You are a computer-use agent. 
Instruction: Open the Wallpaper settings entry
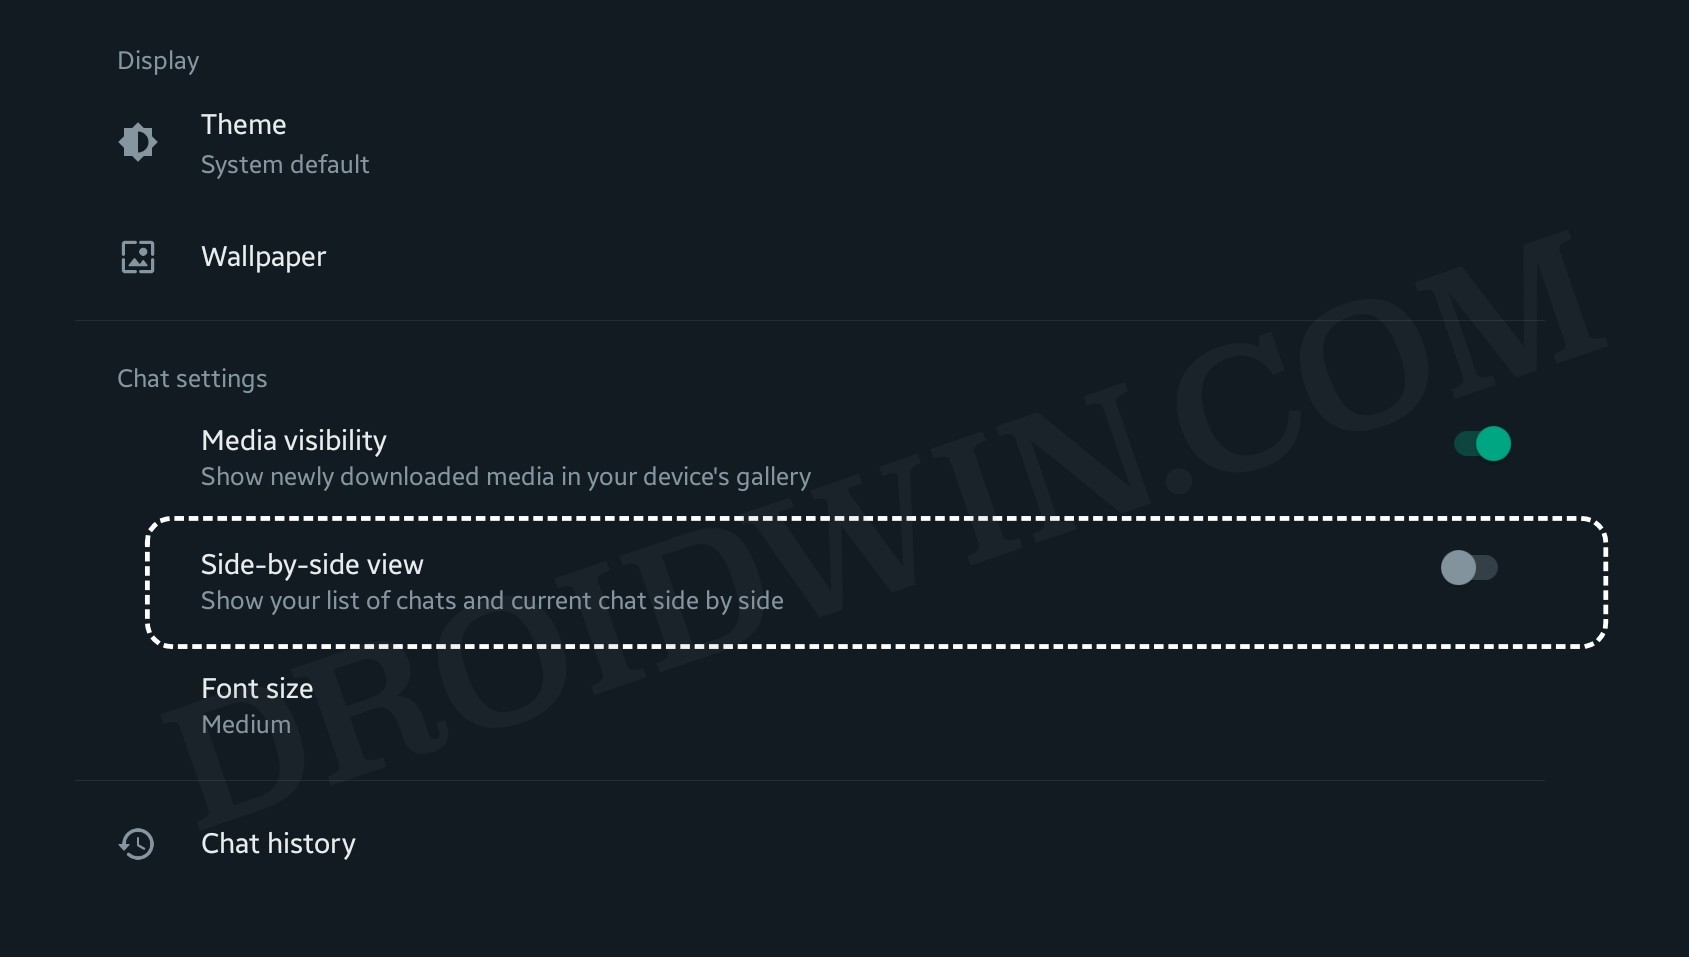coord(264,257)
